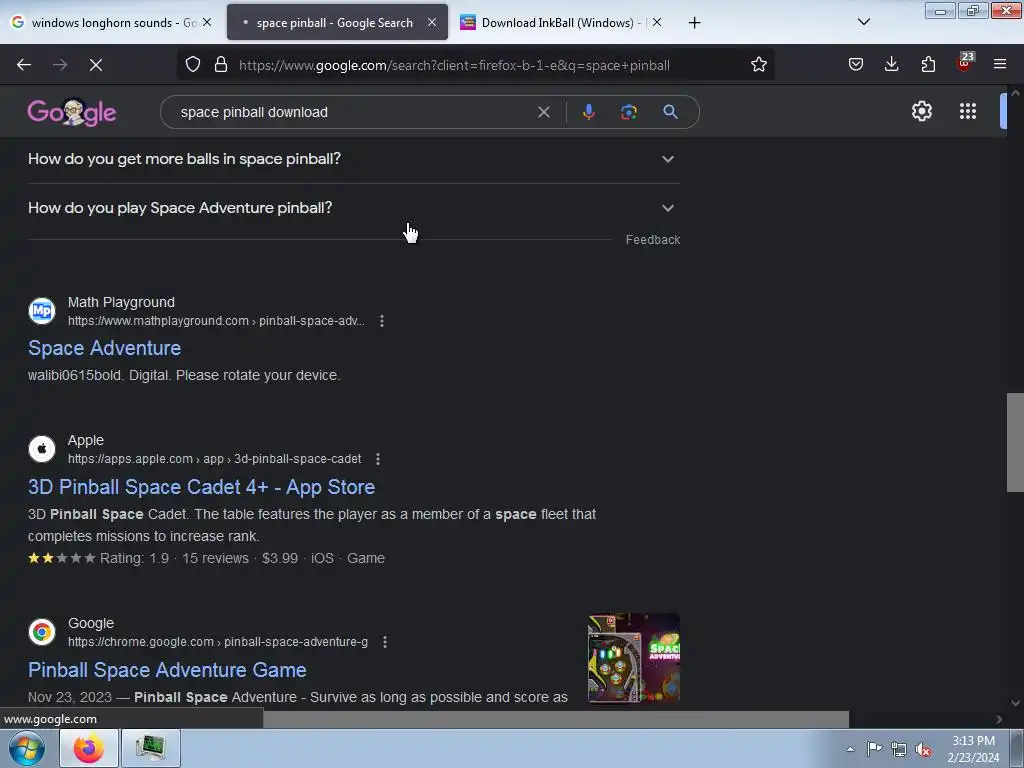
Task: Open more options for Math Playground result
Action: (382, 321)
